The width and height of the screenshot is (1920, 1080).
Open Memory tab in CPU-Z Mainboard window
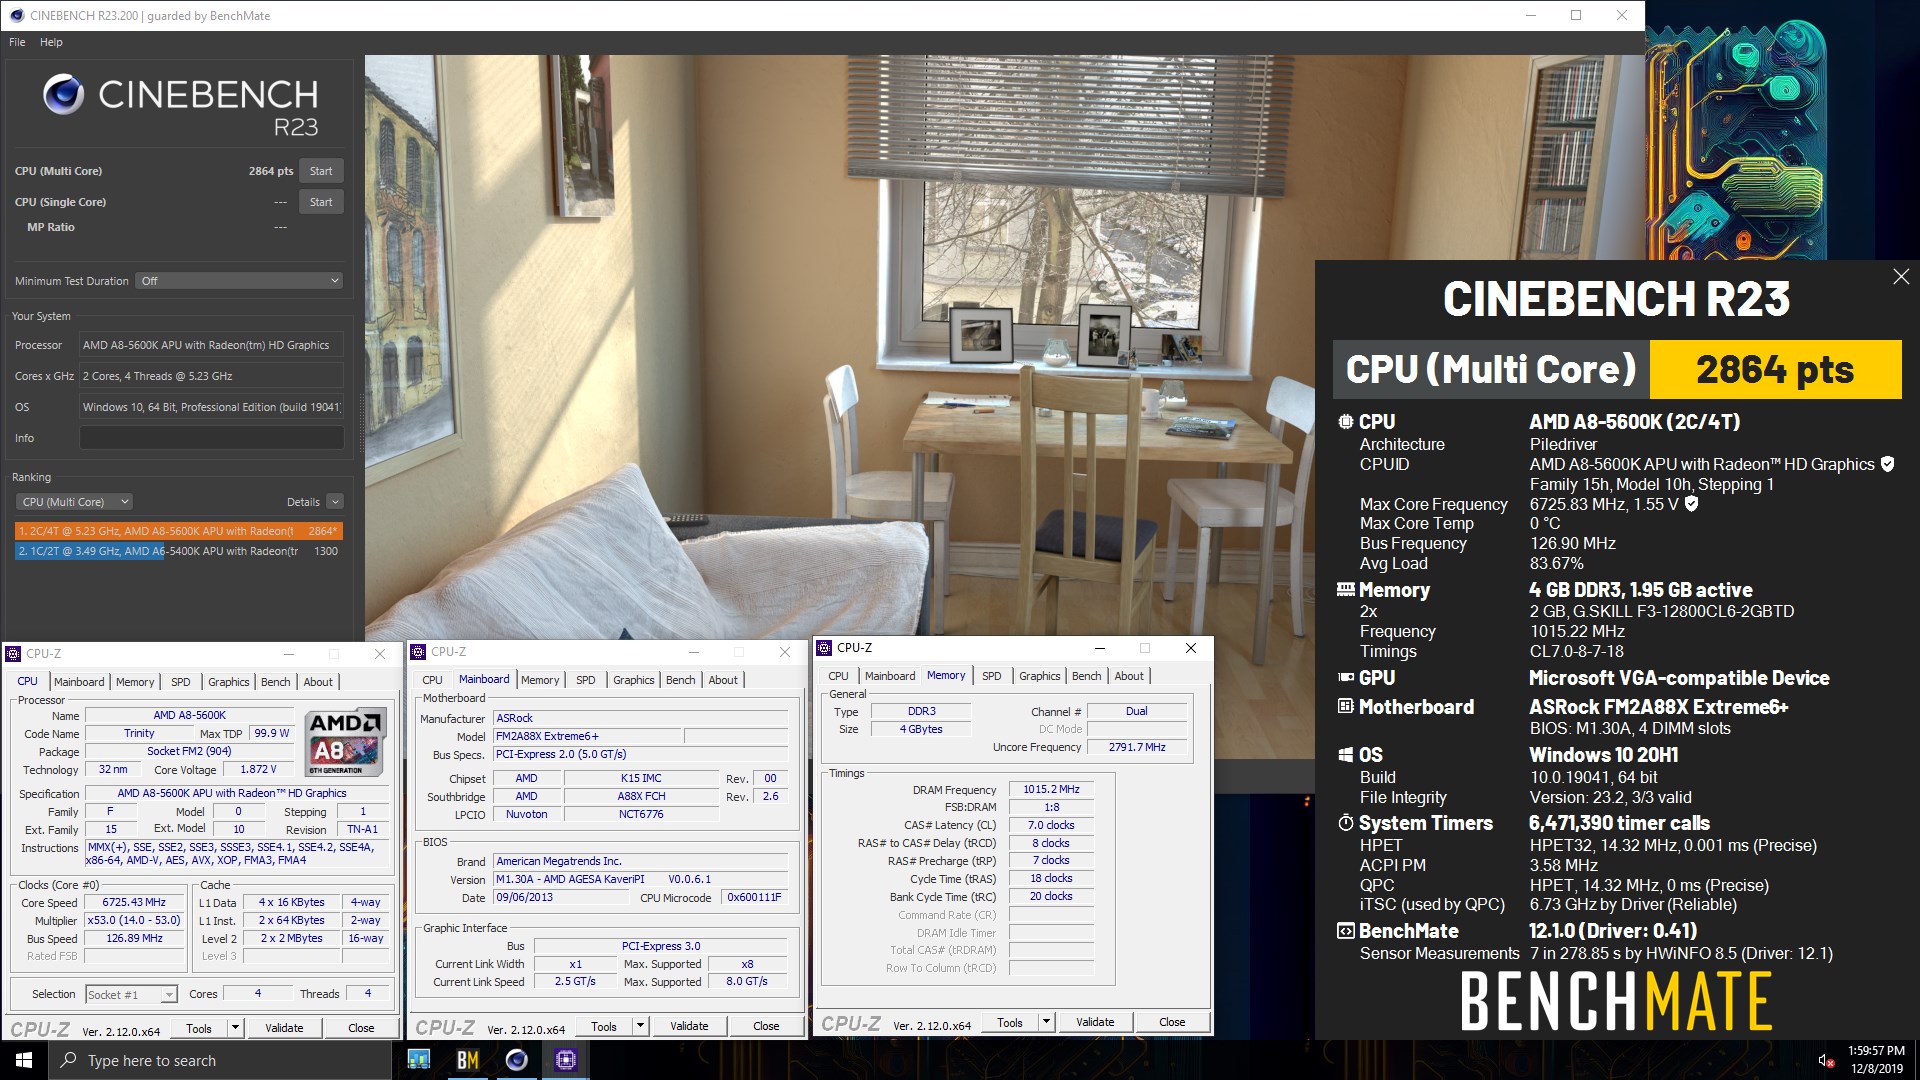click(540, 680)
